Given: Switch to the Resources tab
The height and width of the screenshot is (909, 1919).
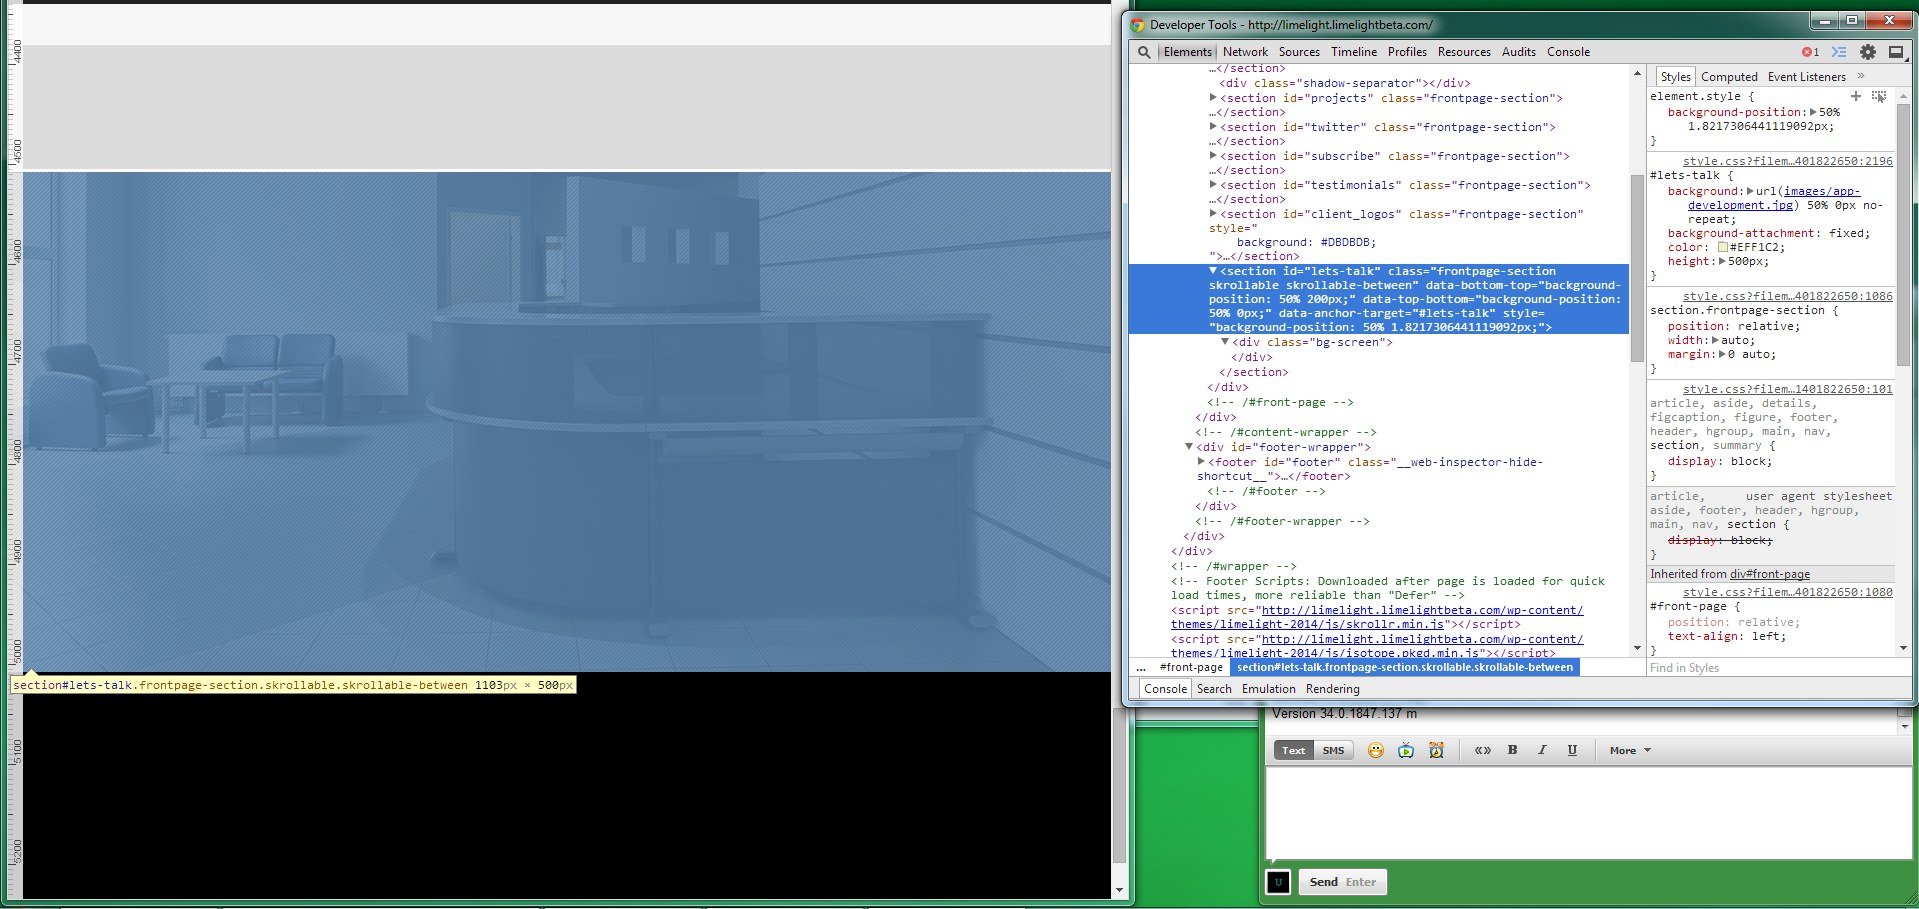Looking at the screenshot, I should [x=1464, y=52].
